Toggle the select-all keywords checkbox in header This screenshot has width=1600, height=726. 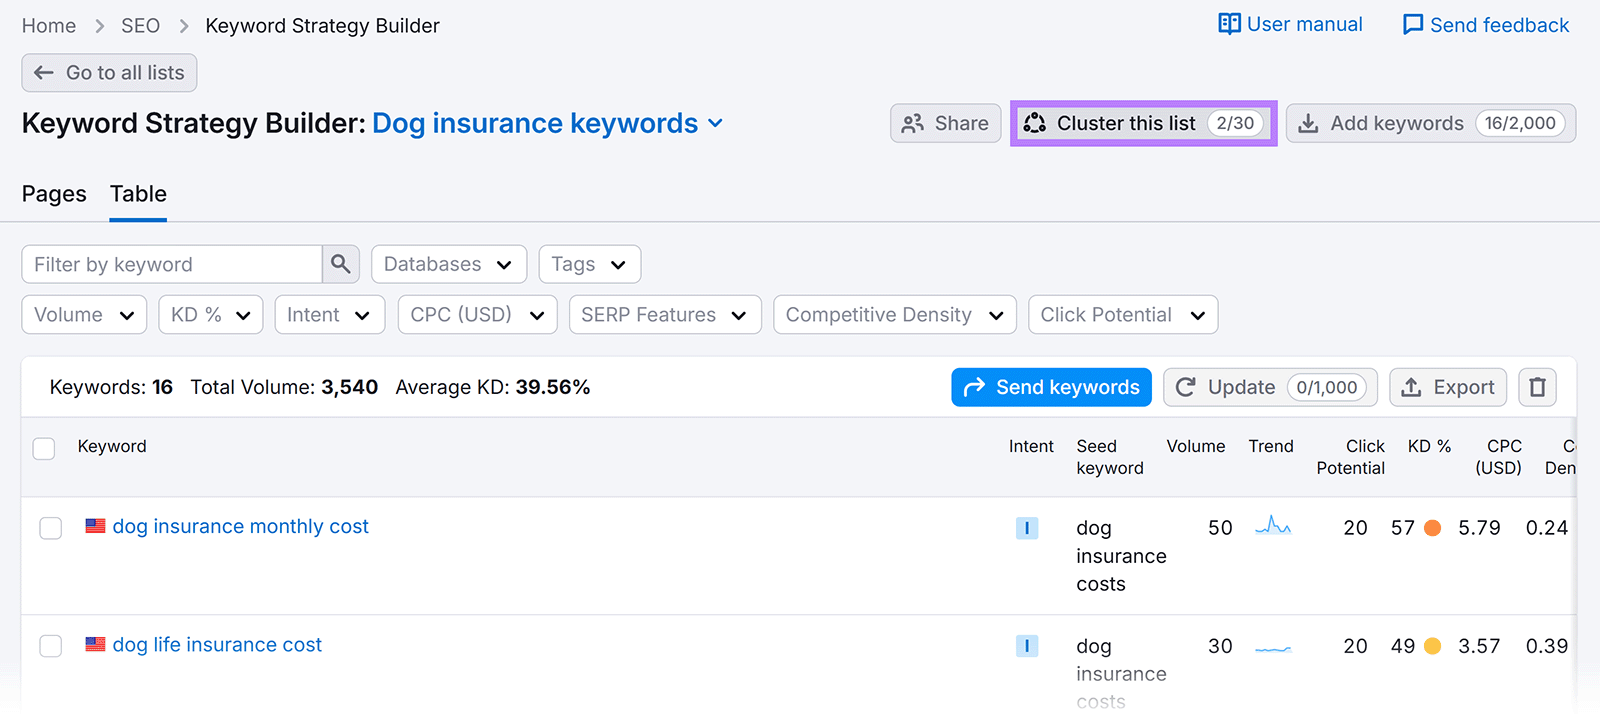pyautogui.click(x=44, y=448)
